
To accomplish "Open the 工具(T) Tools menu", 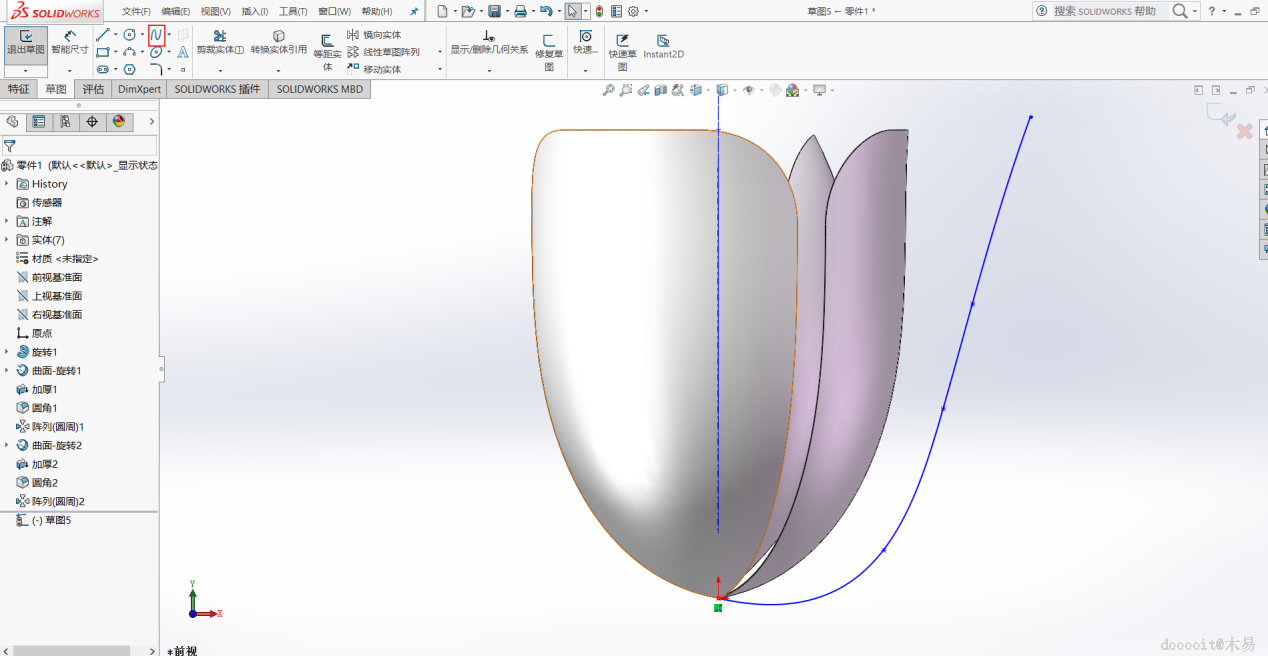I will [x=292, y=11].
